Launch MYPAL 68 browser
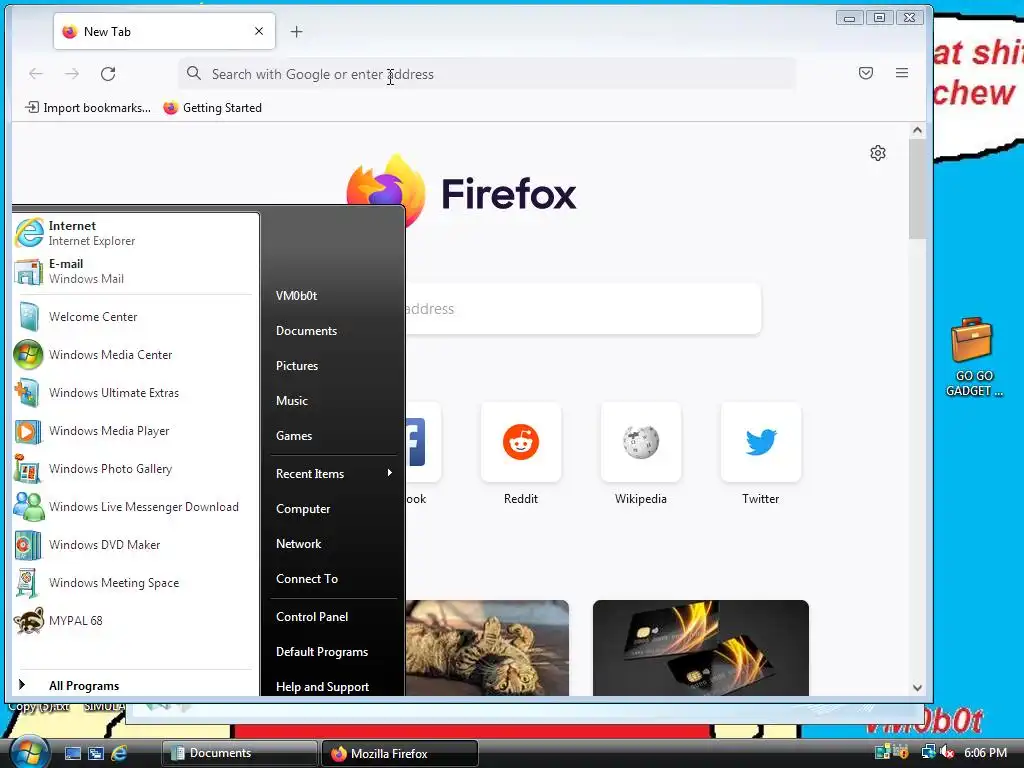The width and height of the screenshot is (1024, 768). [x=134, y=620]
